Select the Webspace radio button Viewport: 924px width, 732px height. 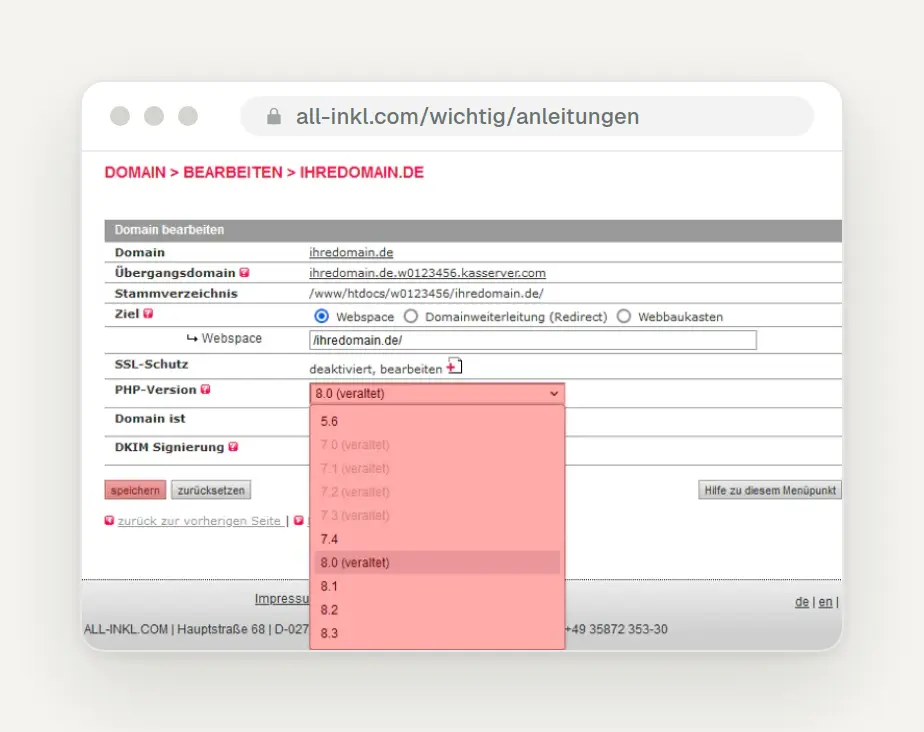pos(321,316)
